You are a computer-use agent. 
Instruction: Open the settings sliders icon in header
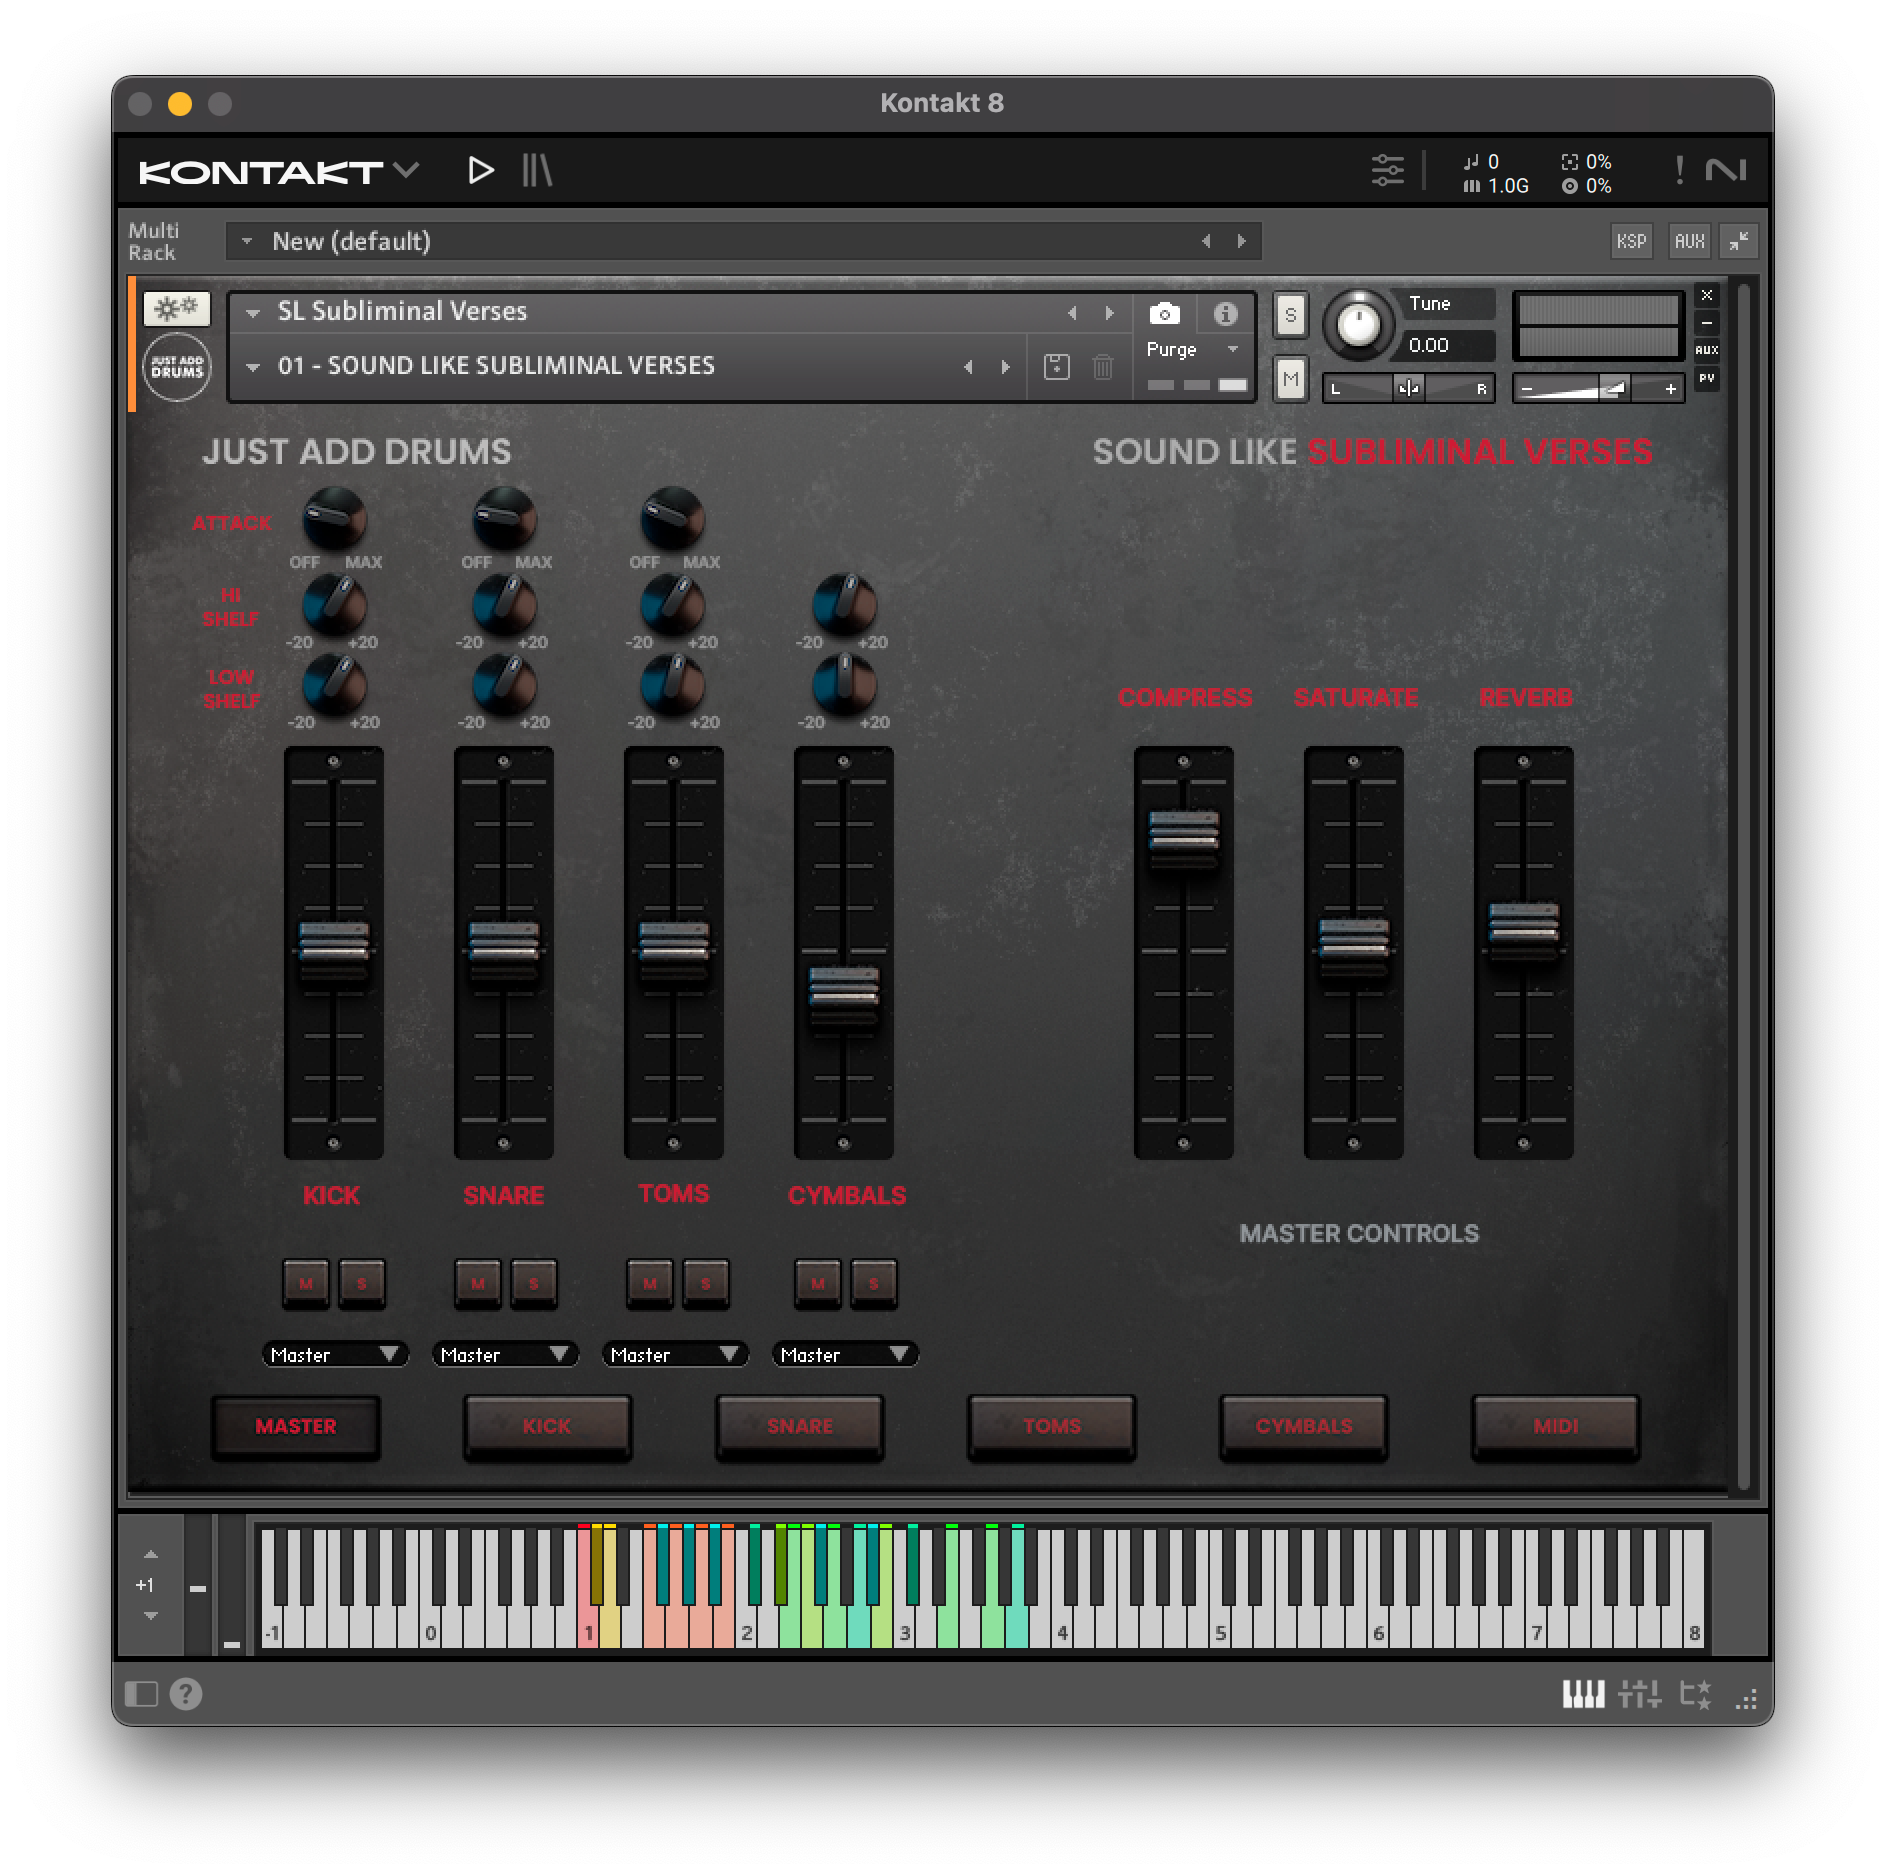point(1387,171)
